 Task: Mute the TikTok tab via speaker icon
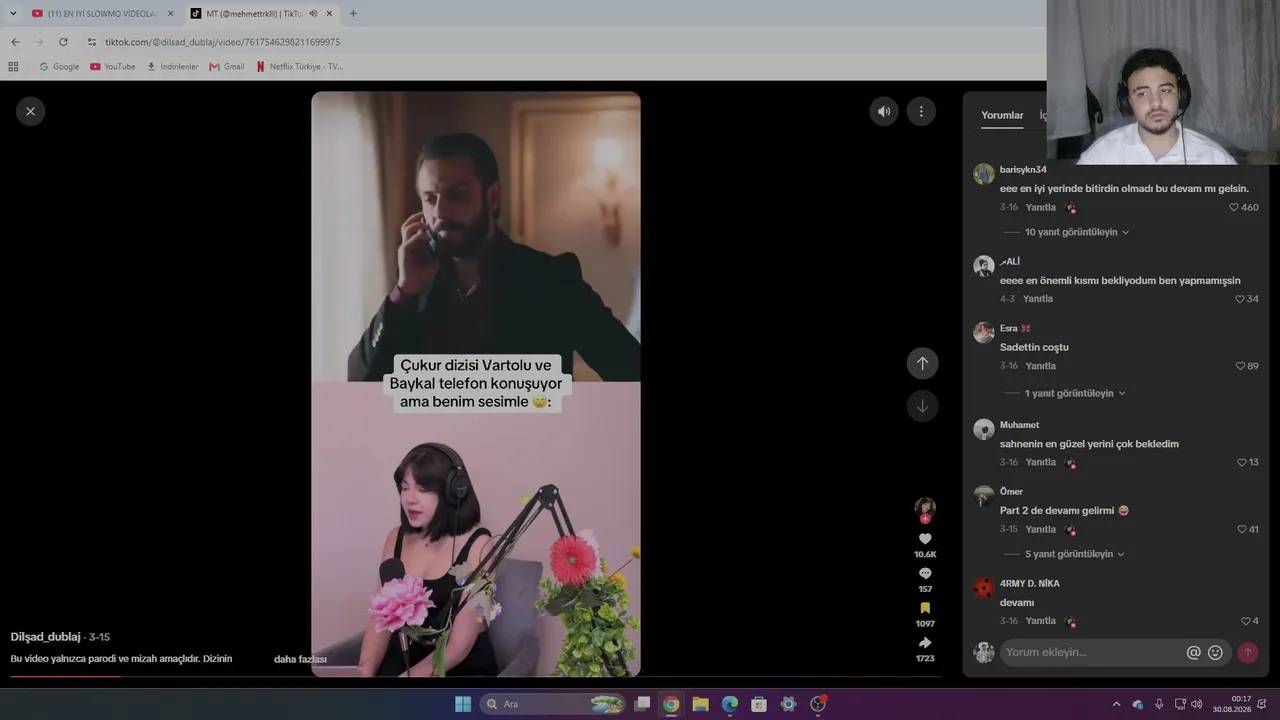tap(313, 14)
